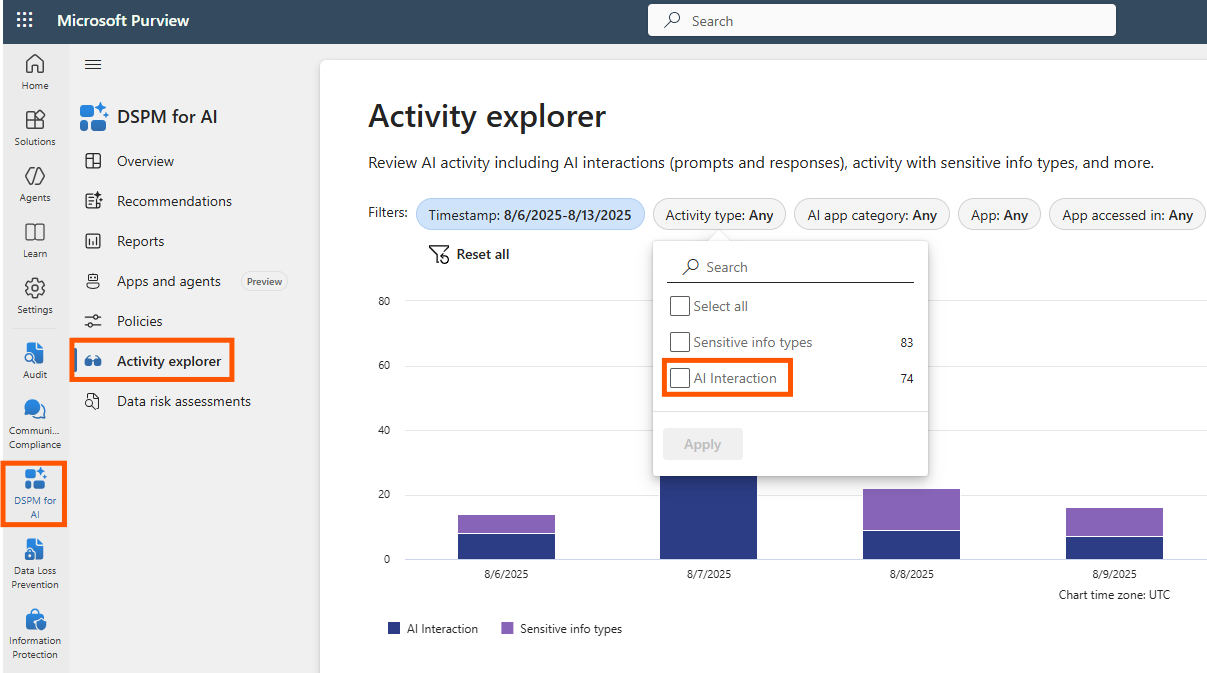1207x673 pixels.
Task: Click the Home icon in left rail
Action: (x=35, y=64)
